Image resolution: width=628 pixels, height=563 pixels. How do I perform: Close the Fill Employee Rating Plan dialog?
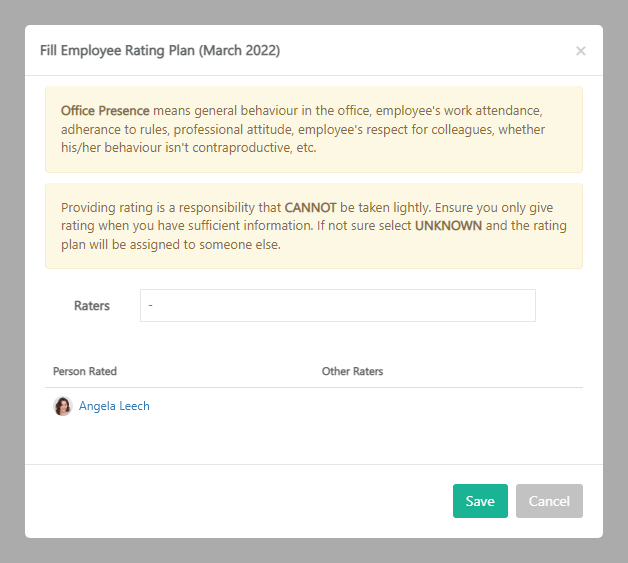pos(580,51)
